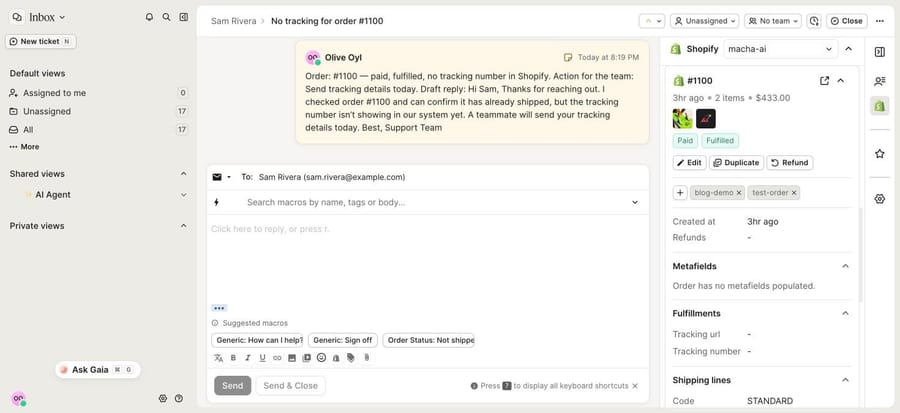Edit order #1100

689,163
